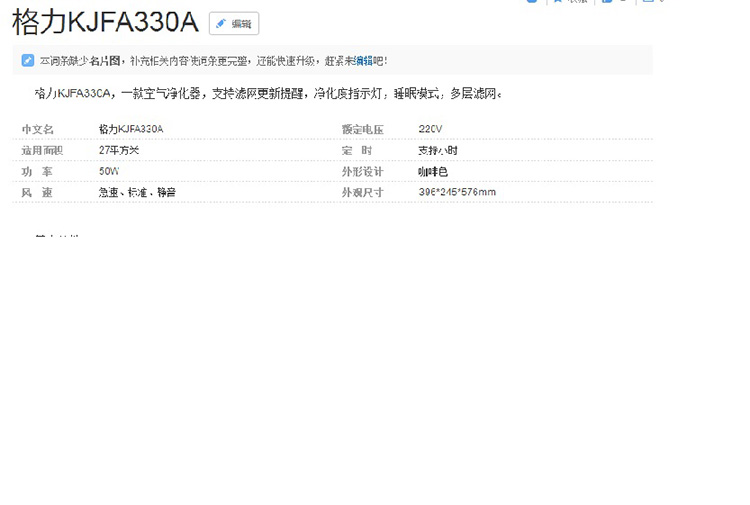This screenshot has width=750, height=505.
Task: Click the 中文名 label in the info table
Action: point(37,129)
